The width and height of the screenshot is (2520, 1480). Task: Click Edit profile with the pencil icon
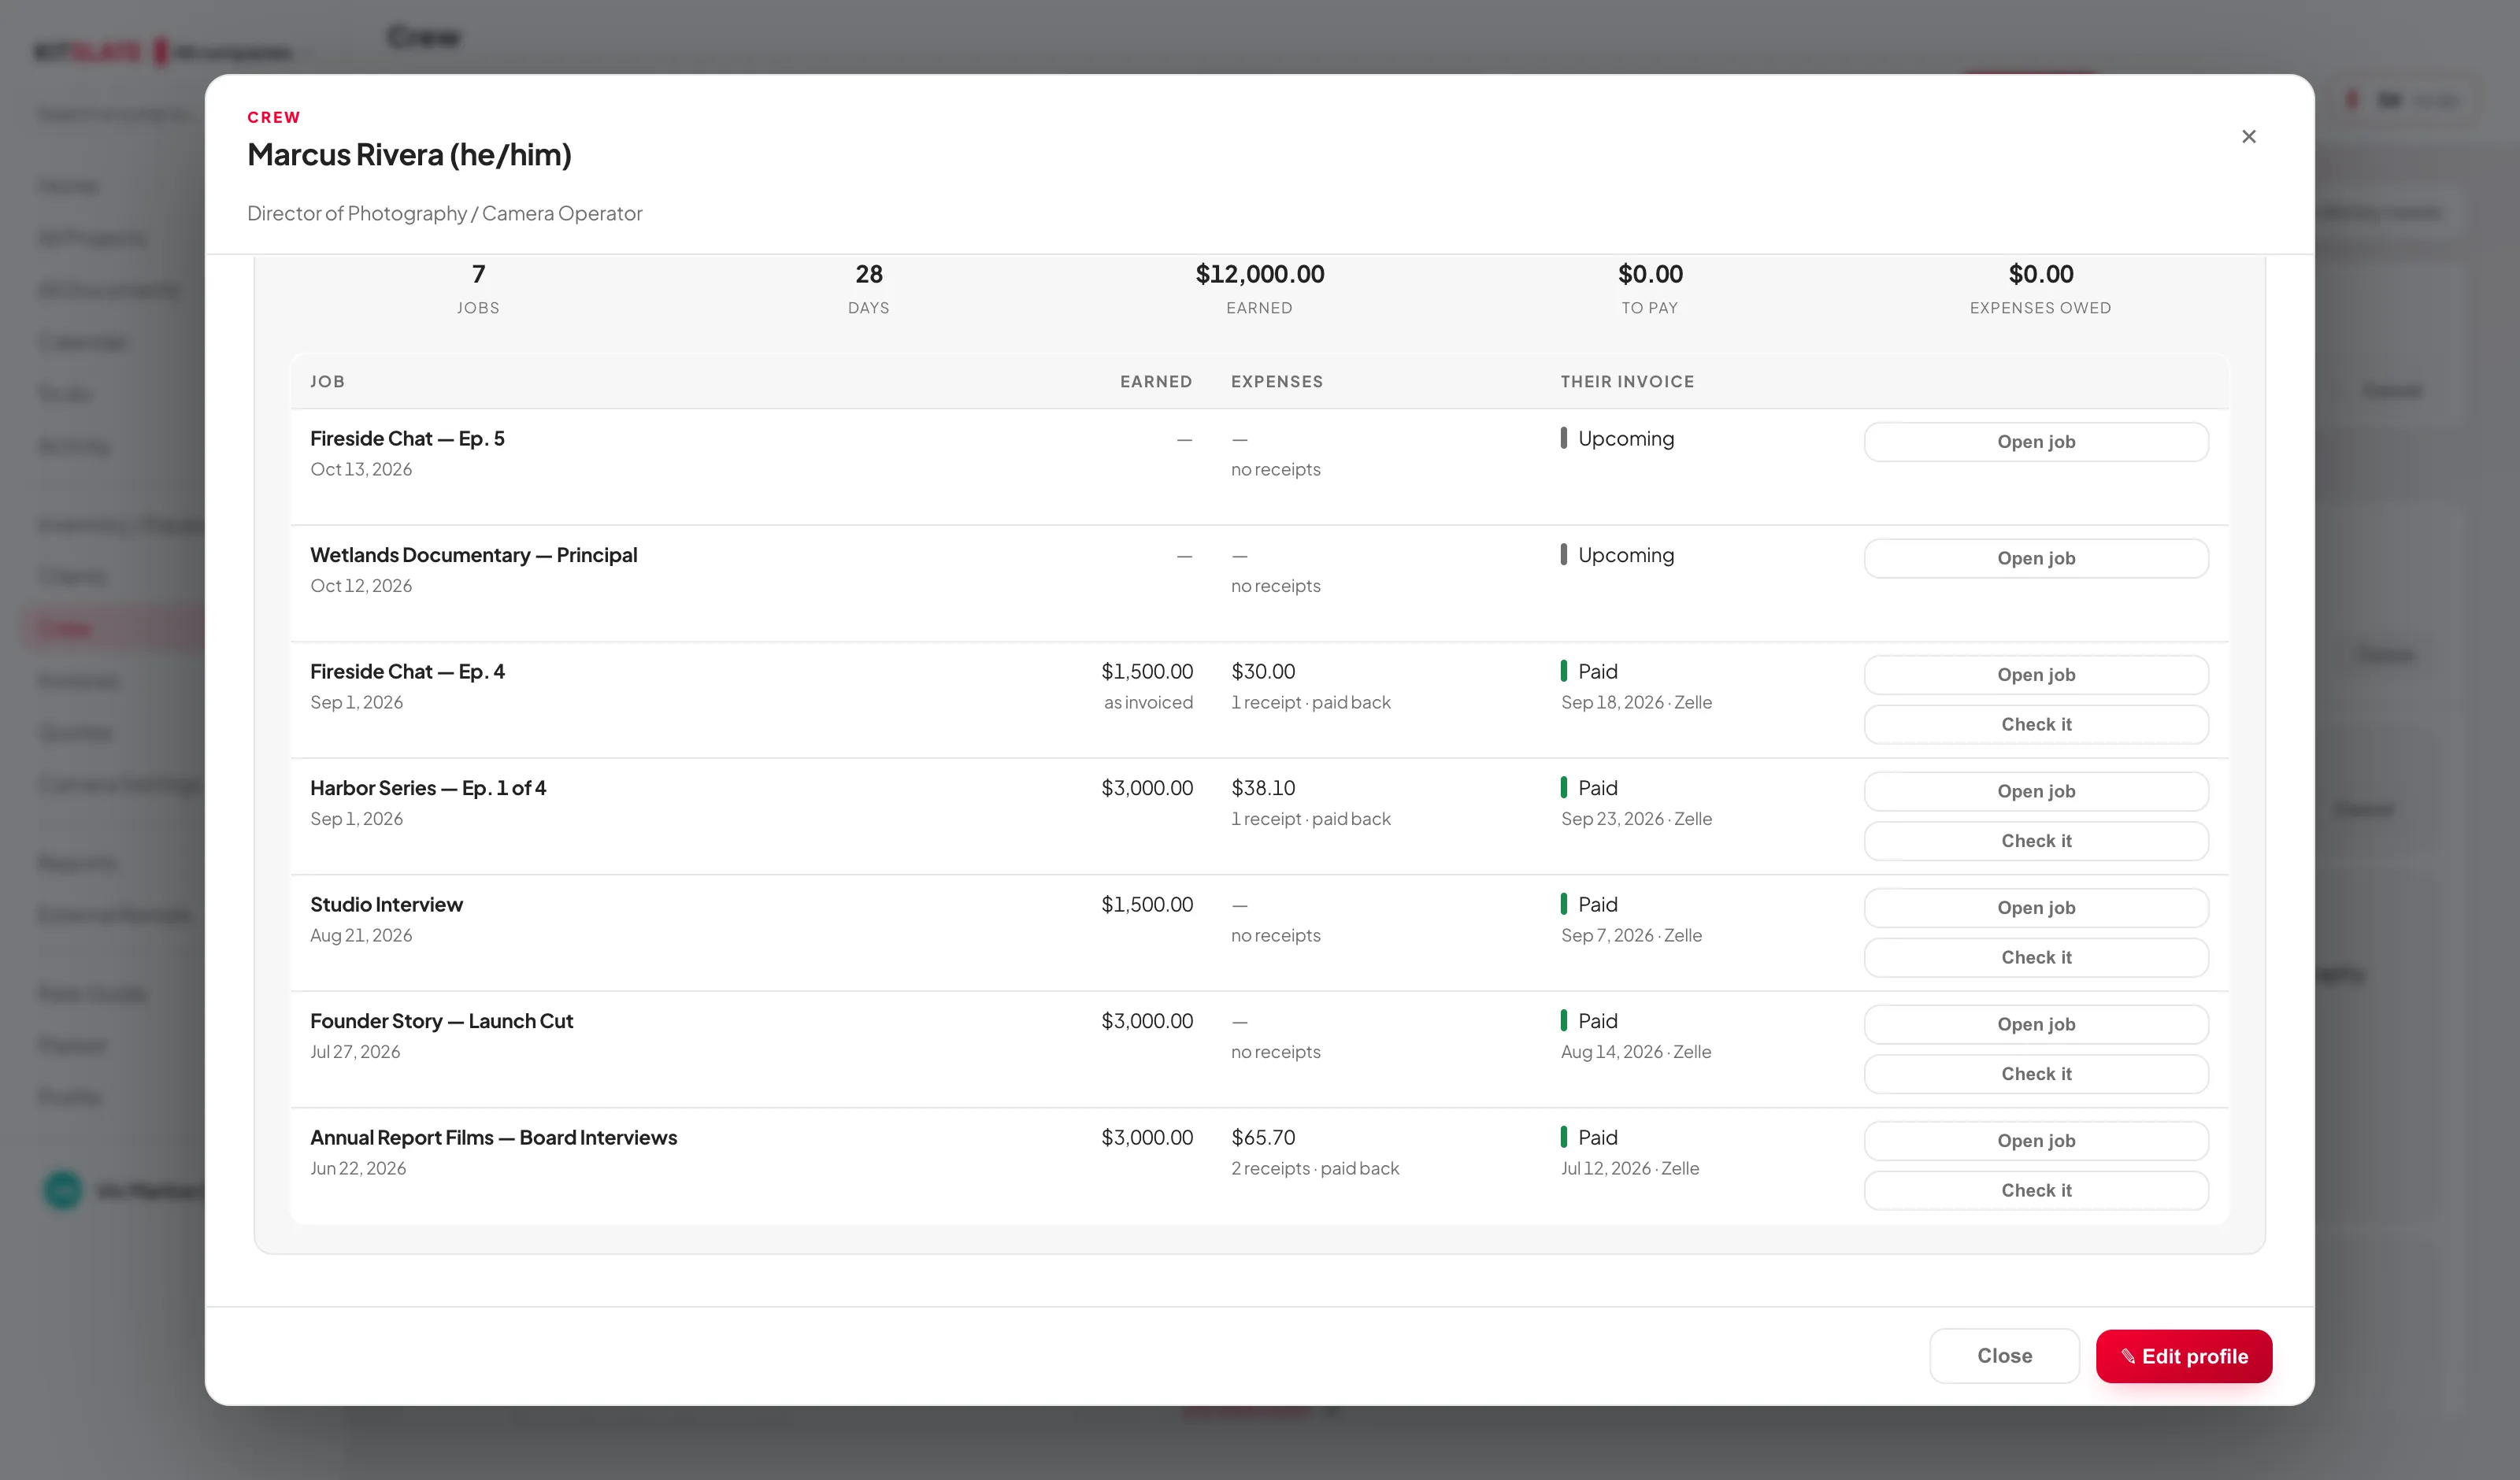pyautogui.click(x=2184, y=1356)
